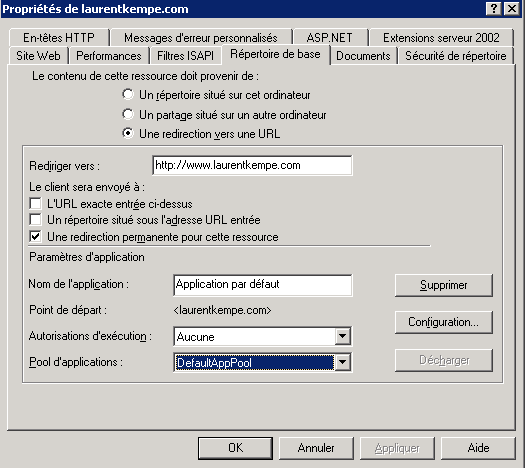Image resolution: width=525 pixels, height=468 pixels.
Task: Click the 'Nom de l'application' text field
Action: 263,285
